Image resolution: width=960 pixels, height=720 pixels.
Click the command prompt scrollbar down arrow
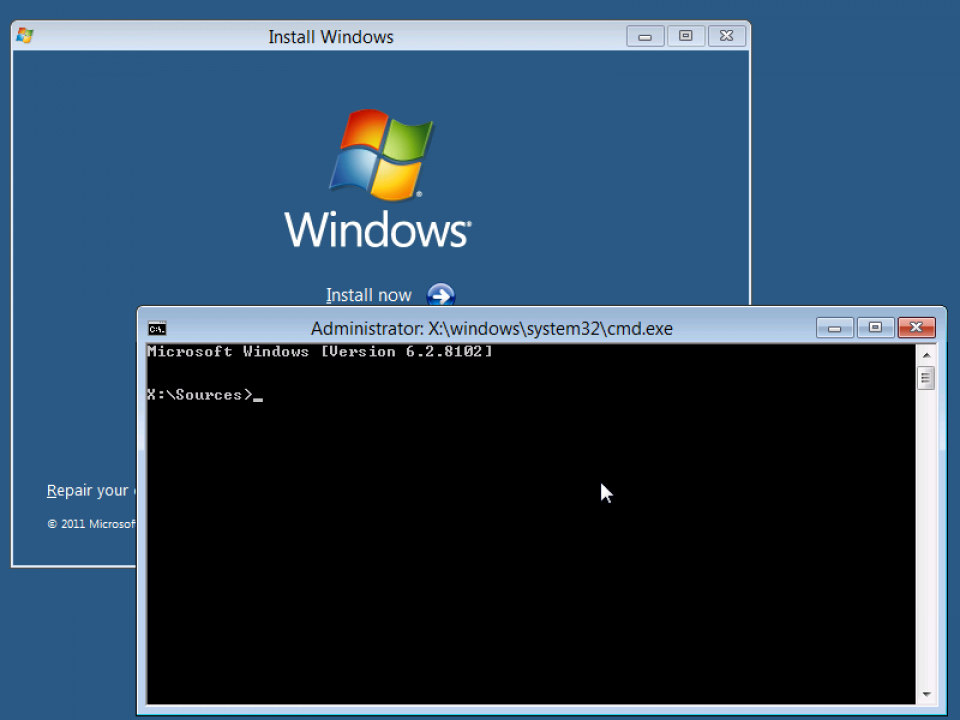926,694
